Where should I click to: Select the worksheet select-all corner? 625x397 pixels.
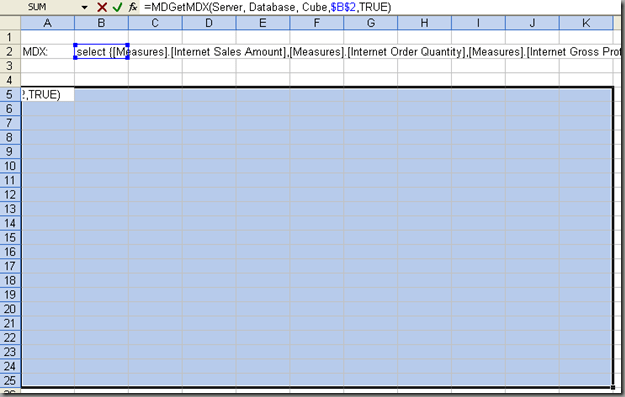[10, 23]
